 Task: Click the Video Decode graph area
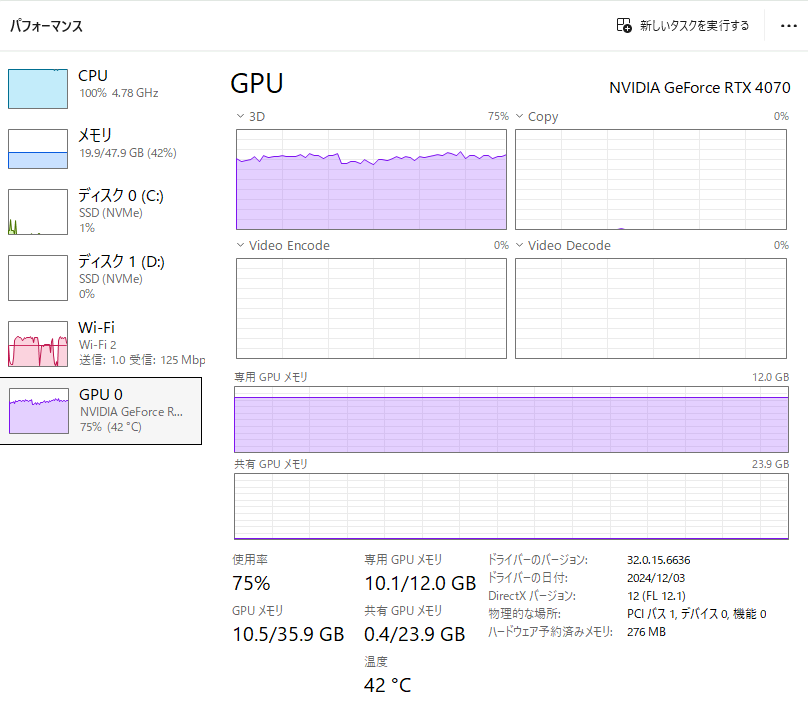pyautogui.click(x=650, y=307)
